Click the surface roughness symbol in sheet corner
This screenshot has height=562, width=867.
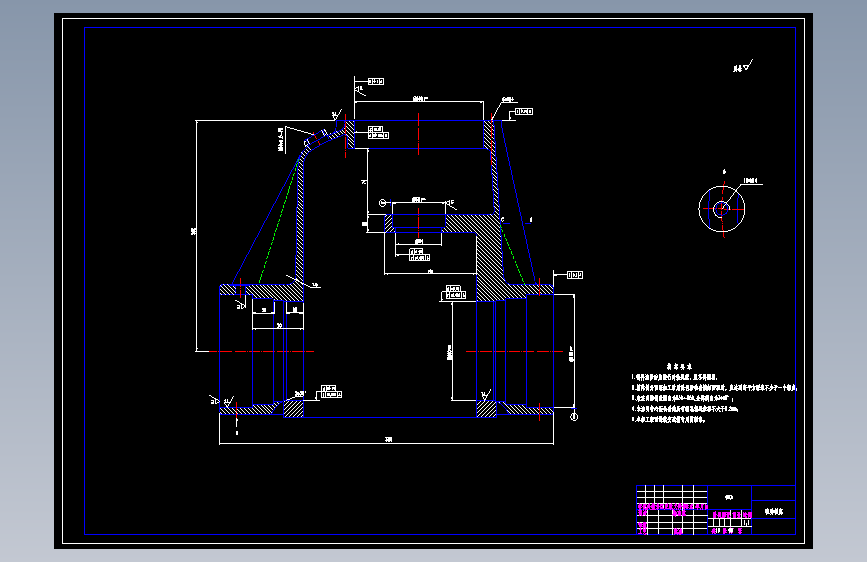tap(743, 66)
